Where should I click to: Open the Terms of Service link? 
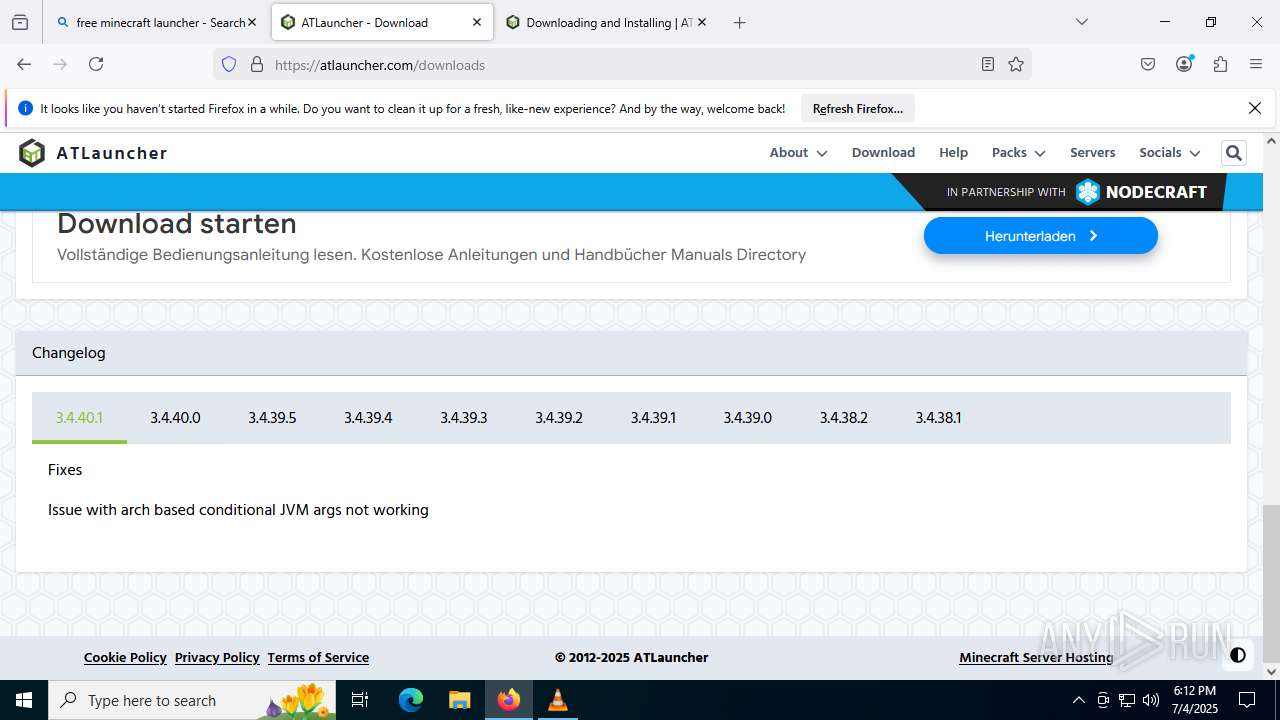click(318, 657)
